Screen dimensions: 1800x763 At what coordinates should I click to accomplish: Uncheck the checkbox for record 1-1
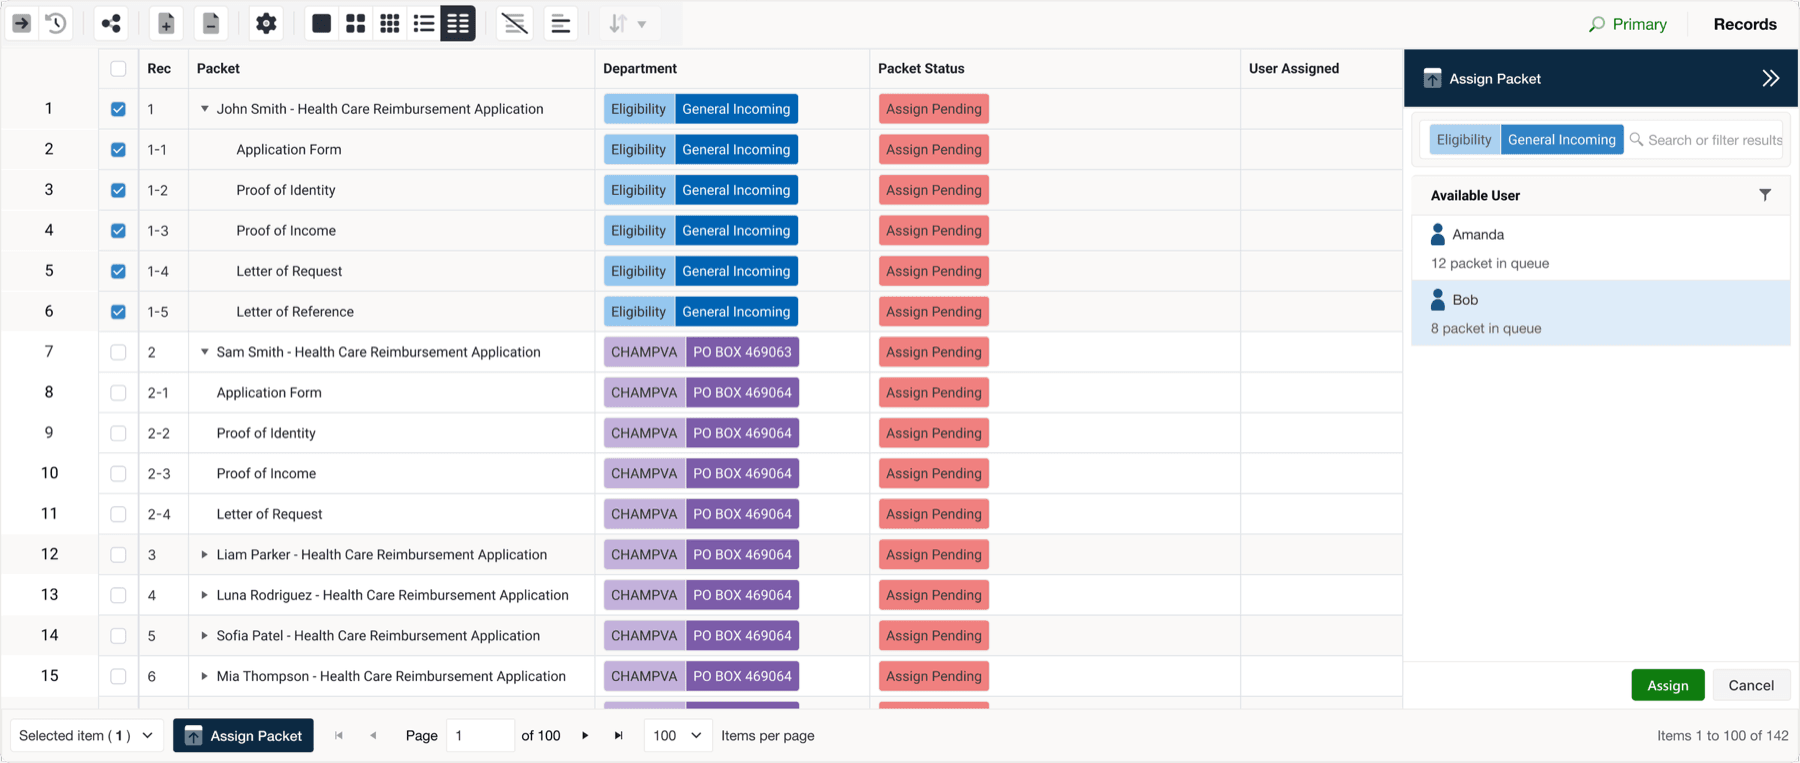[118, 149]
